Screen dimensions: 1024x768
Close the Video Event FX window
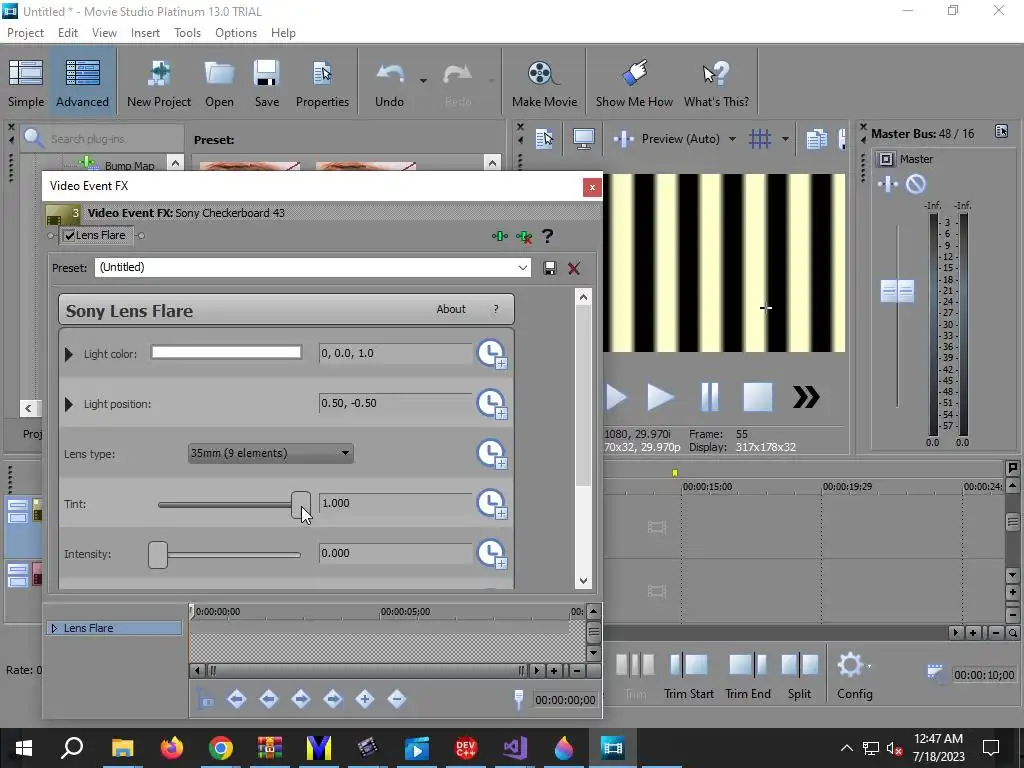592,187
